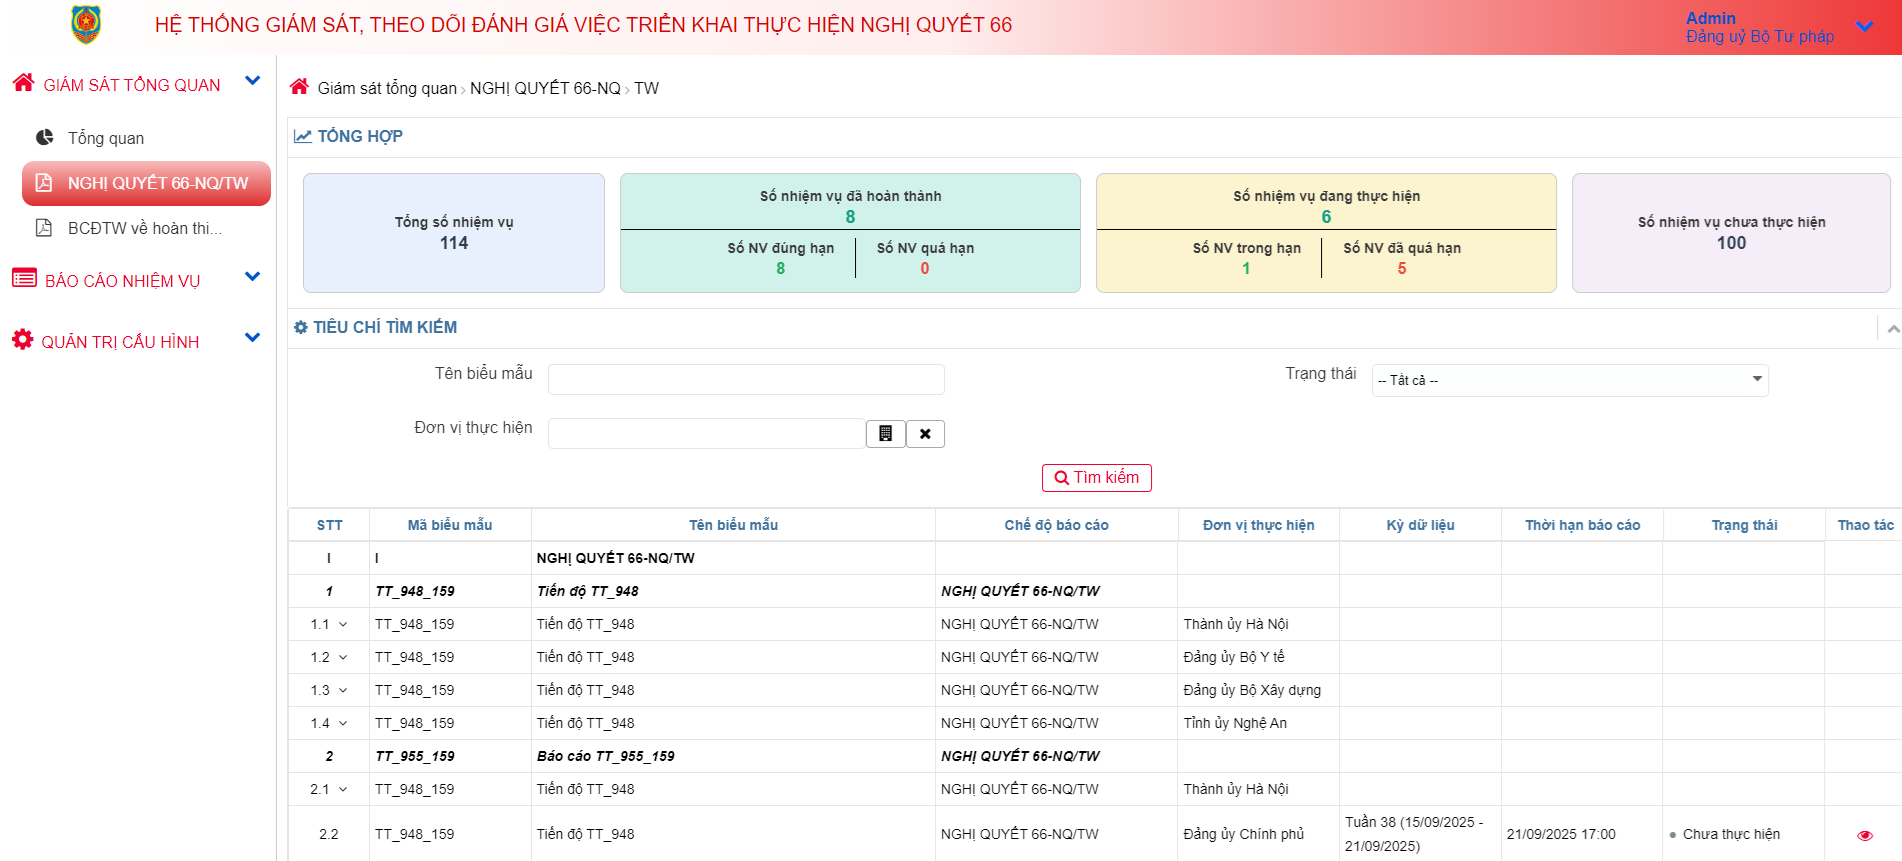Screen dimensions: 1902x861
Task: Expand the Báo cáo nhiệm vụ menu
Action: point(252,277)
